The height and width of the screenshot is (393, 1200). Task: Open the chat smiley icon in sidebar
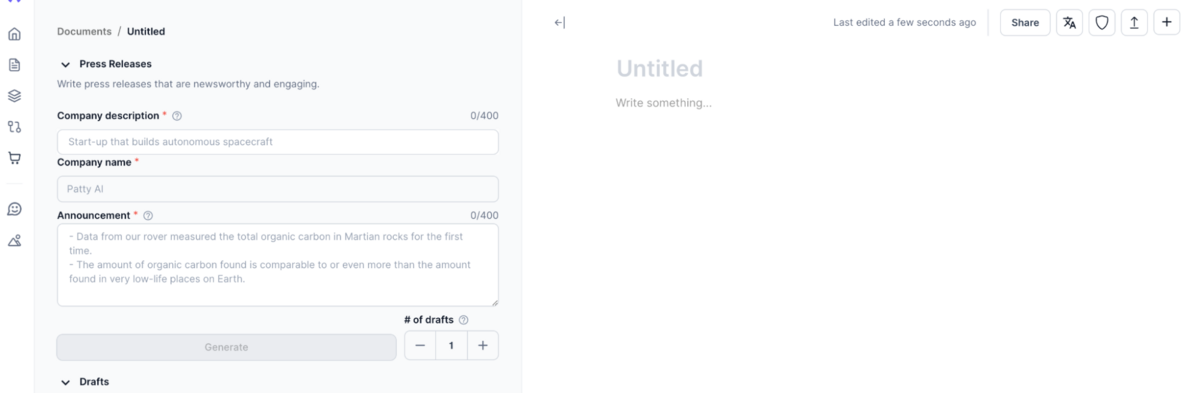[x=14, y=209]
